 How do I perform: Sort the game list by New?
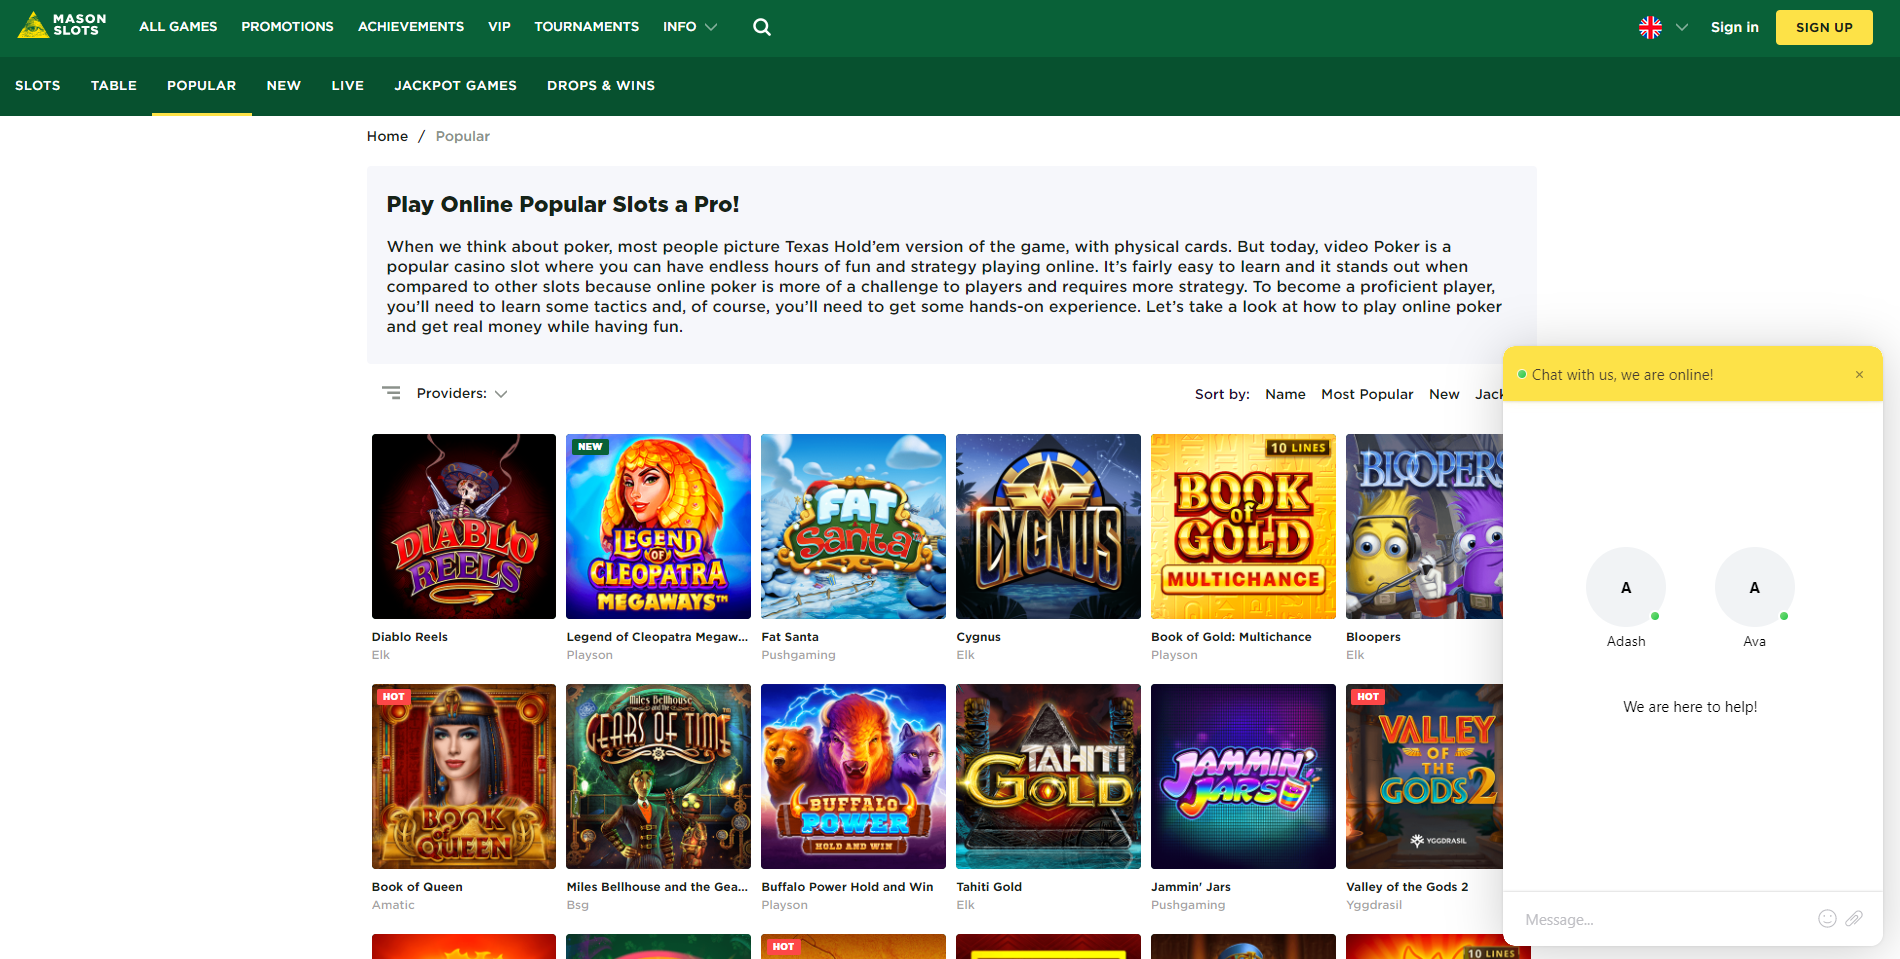(1444, 394)
